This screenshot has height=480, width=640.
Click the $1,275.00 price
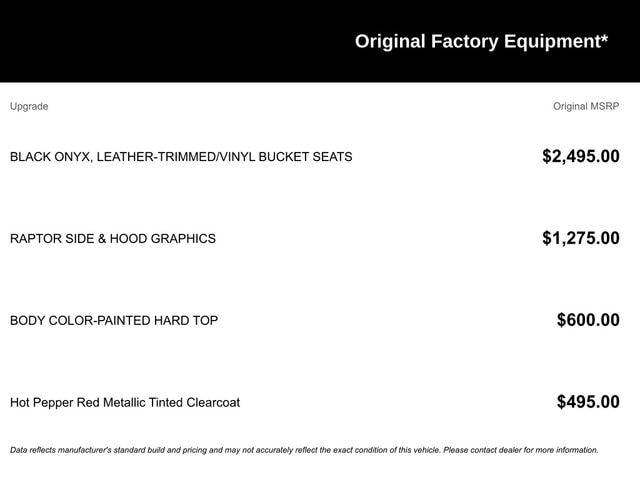click(x=580, y=238)
